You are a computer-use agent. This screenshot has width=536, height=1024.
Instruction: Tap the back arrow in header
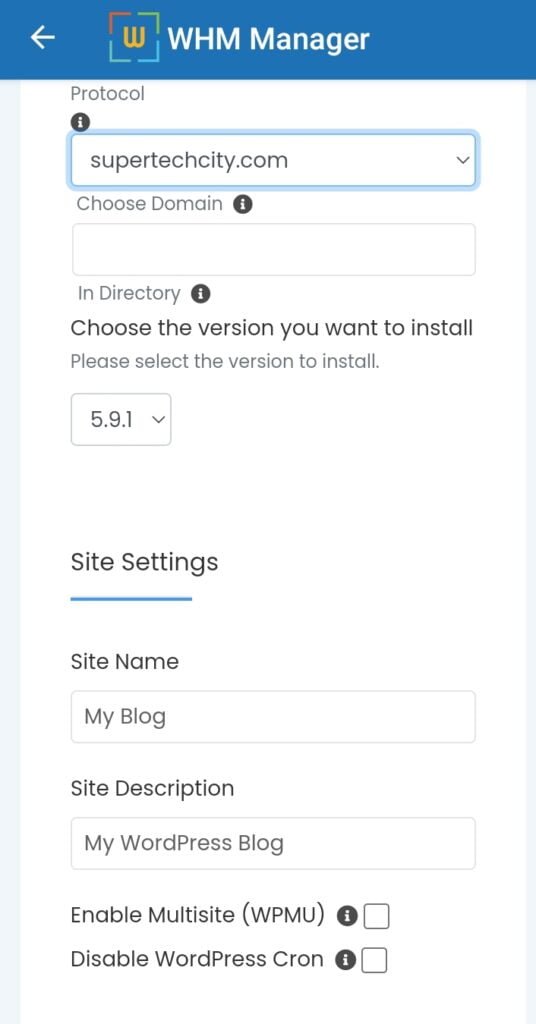42,39
